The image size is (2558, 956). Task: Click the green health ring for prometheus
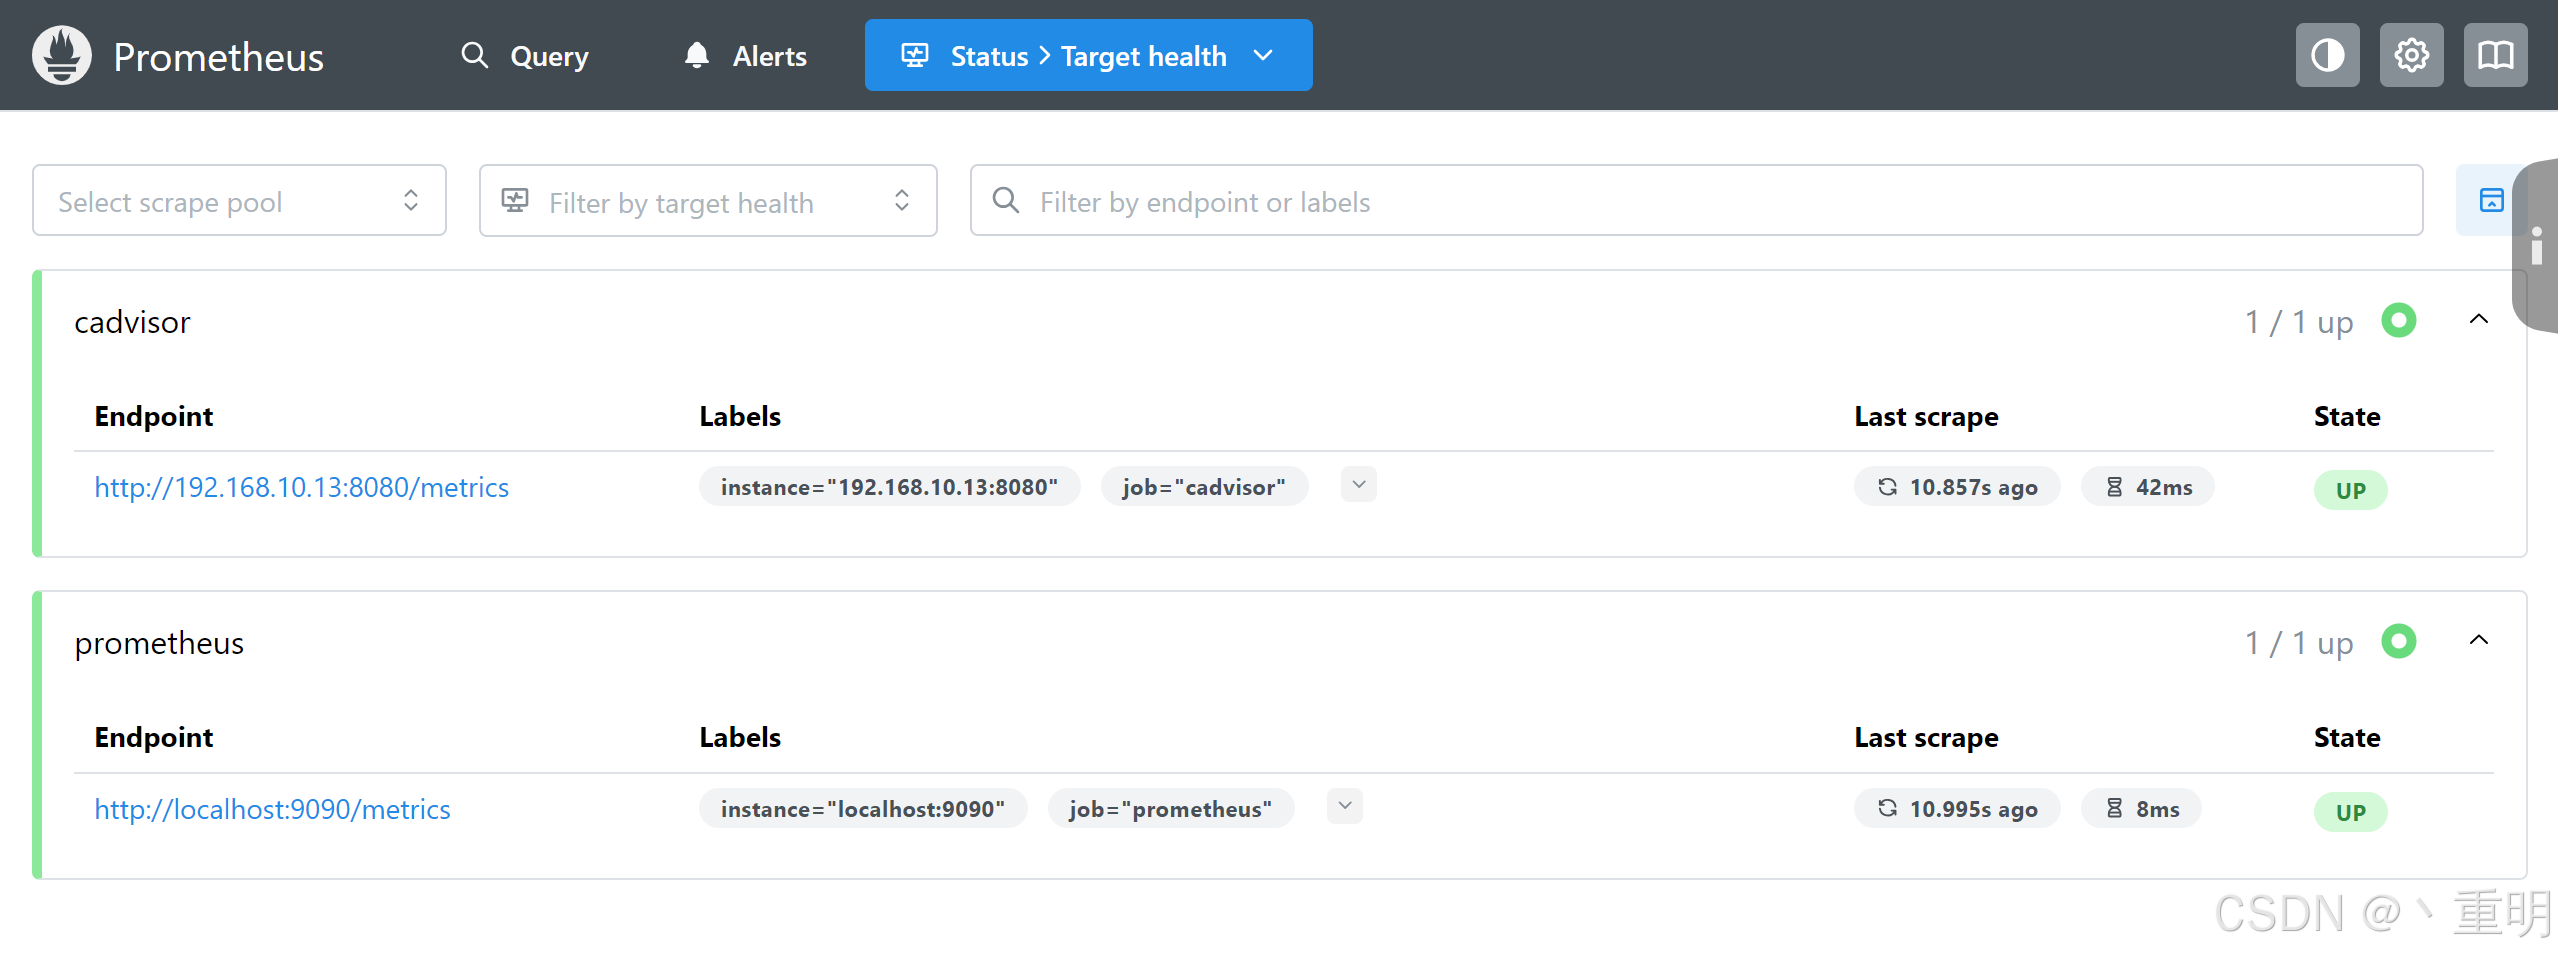click(x=2398, y=642)
